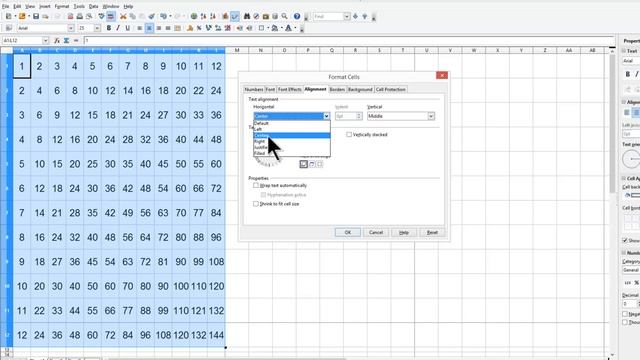Screen dimensions: 640x360
Task: Switch to the Borders tab
Action: coord(337,89)
